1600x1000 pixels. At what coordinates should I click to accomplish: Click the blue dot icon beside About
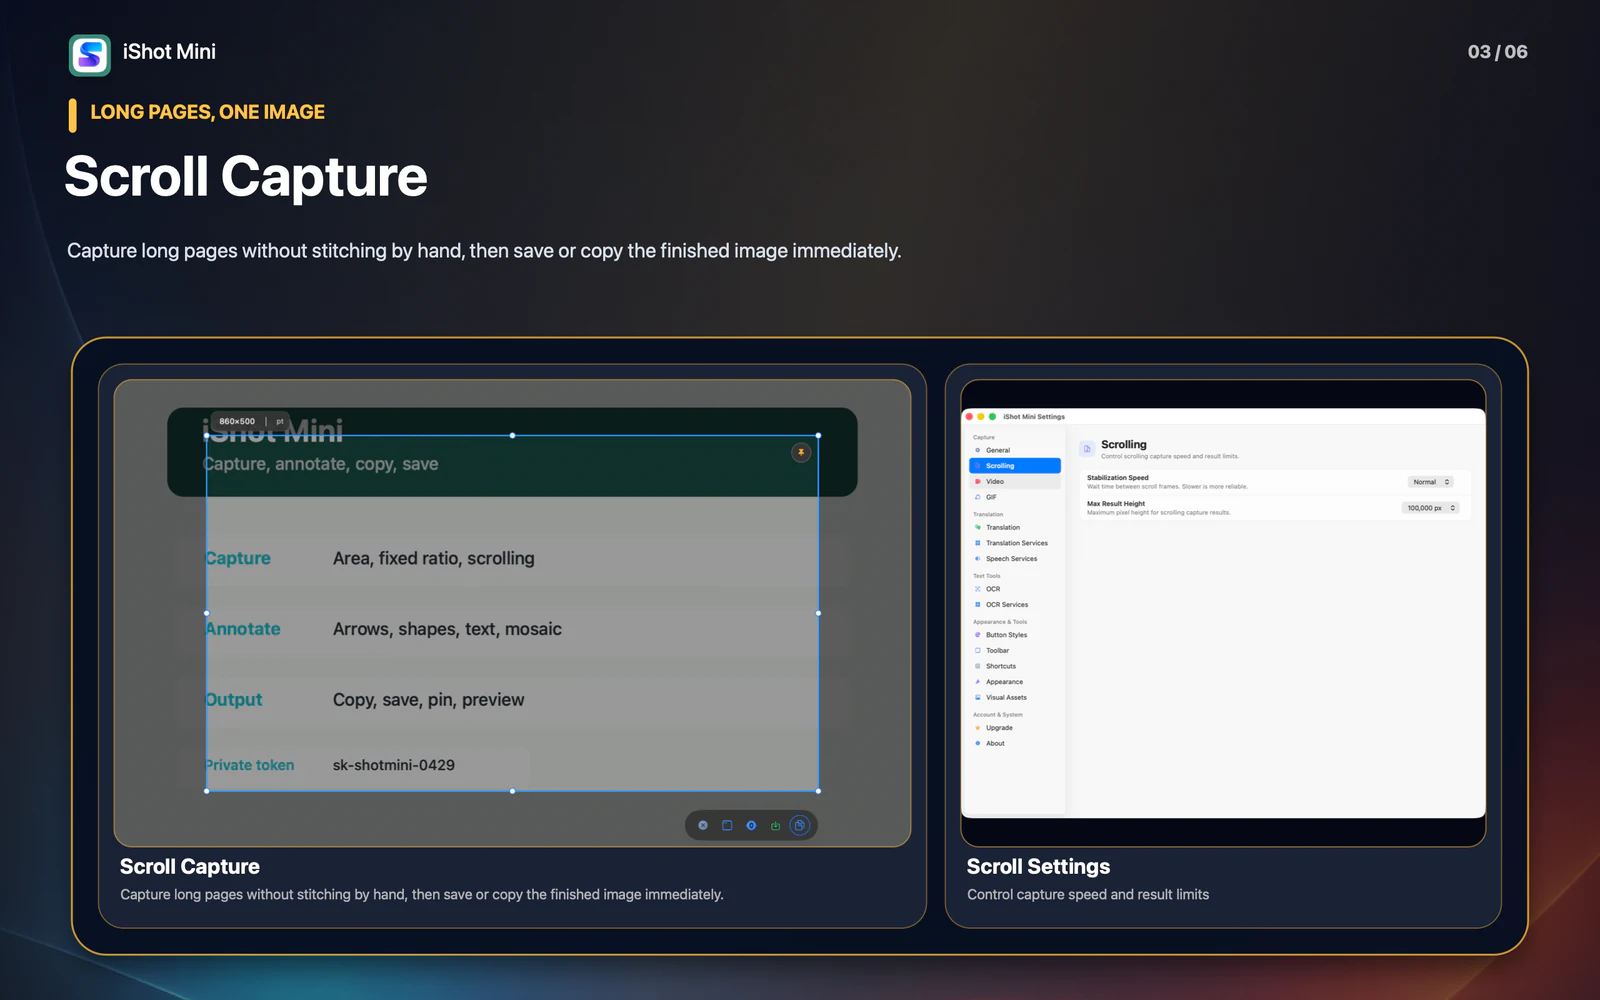(977, 743)
